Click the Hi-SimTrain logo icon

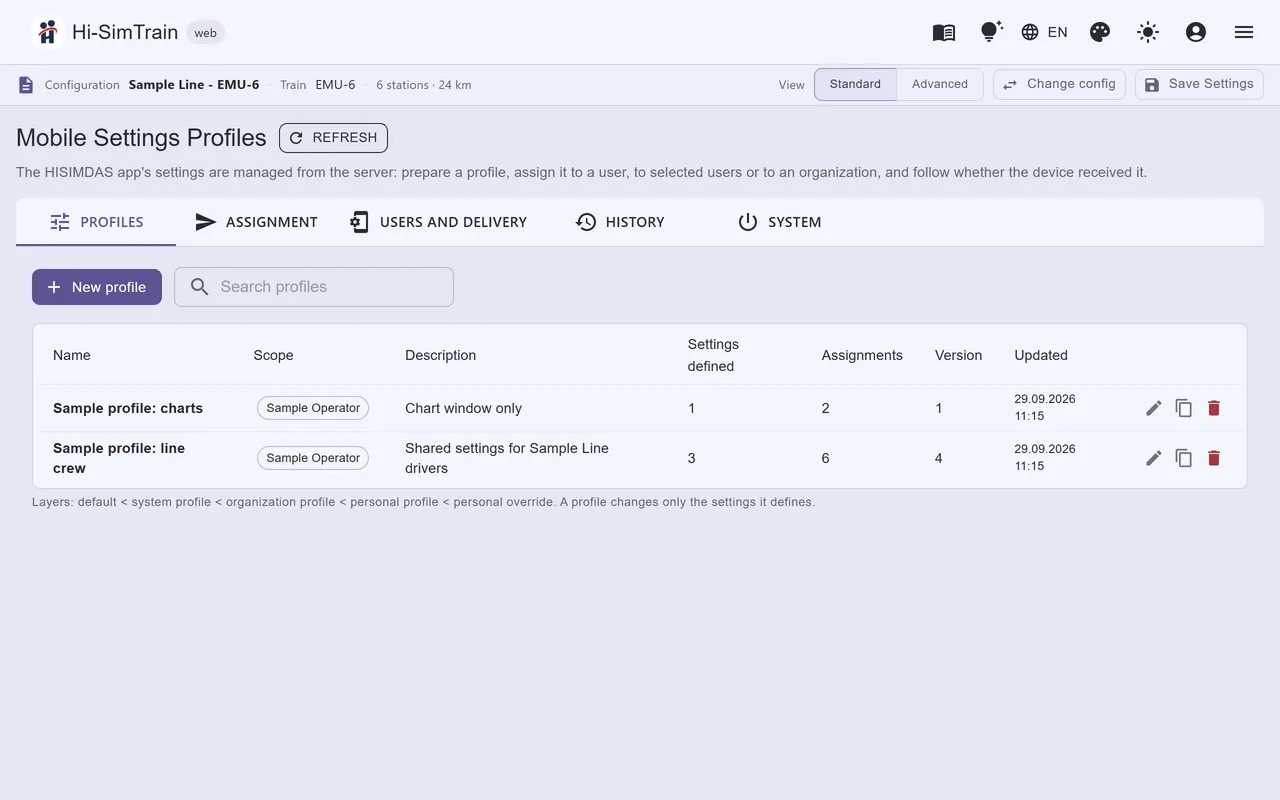click(47, 32)
